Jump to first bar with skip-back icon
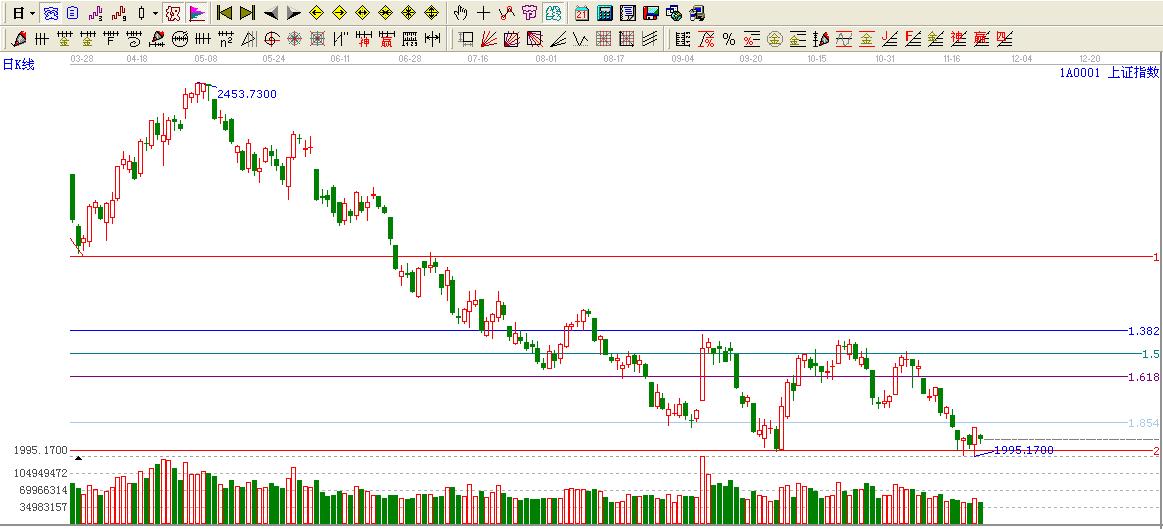This screenshot has width=1163, height=529. (x=225, y=13)
